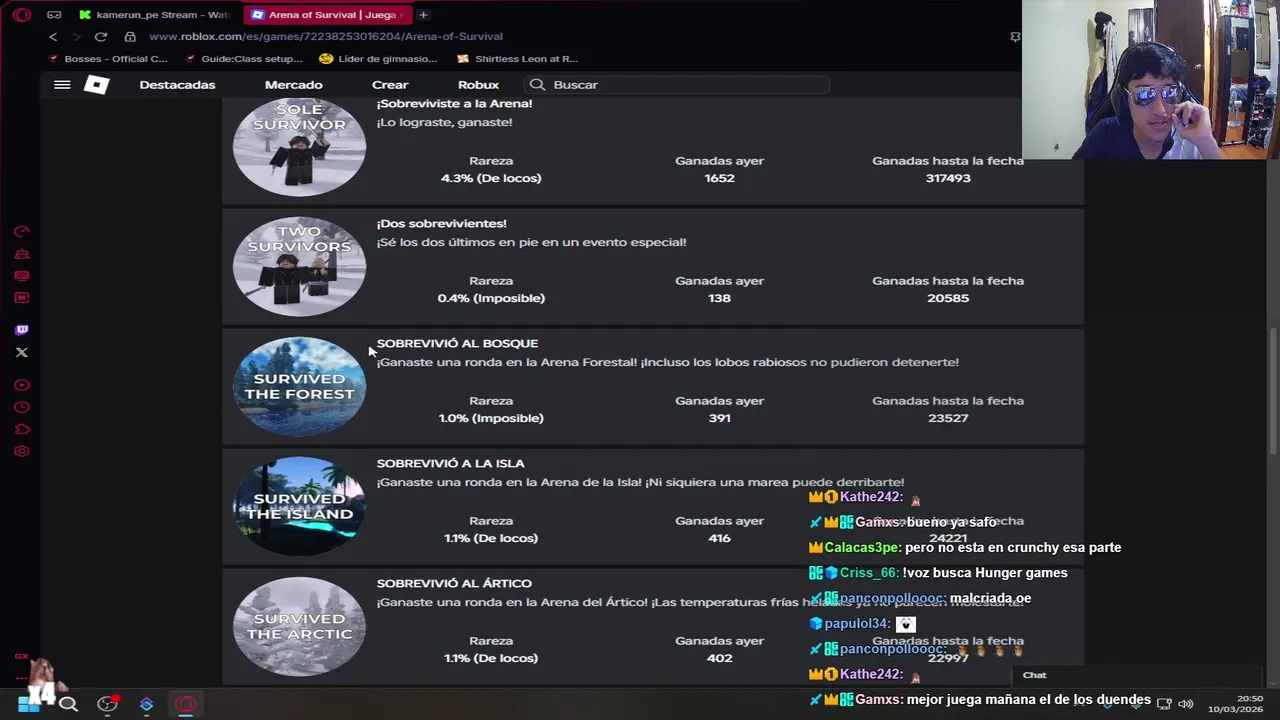Click the SOBREVIVIÓ A LA ISLA title

click(450, 463)
